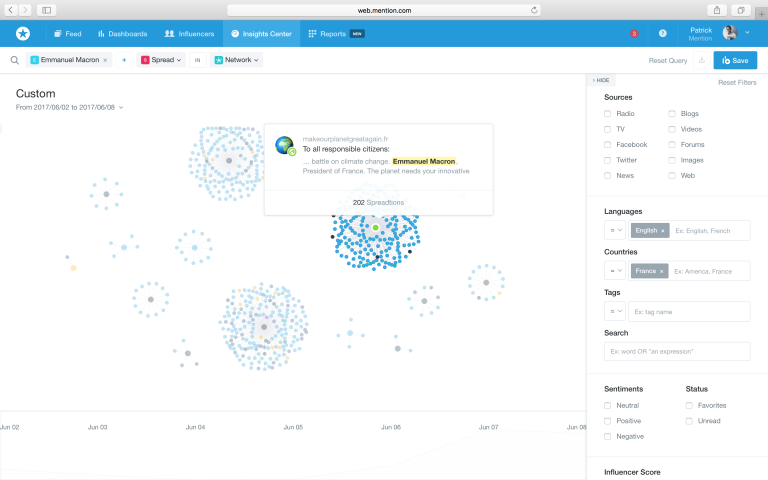
Task: Tick the Positive sentiment checkbox
Action: tap(607, 421)
